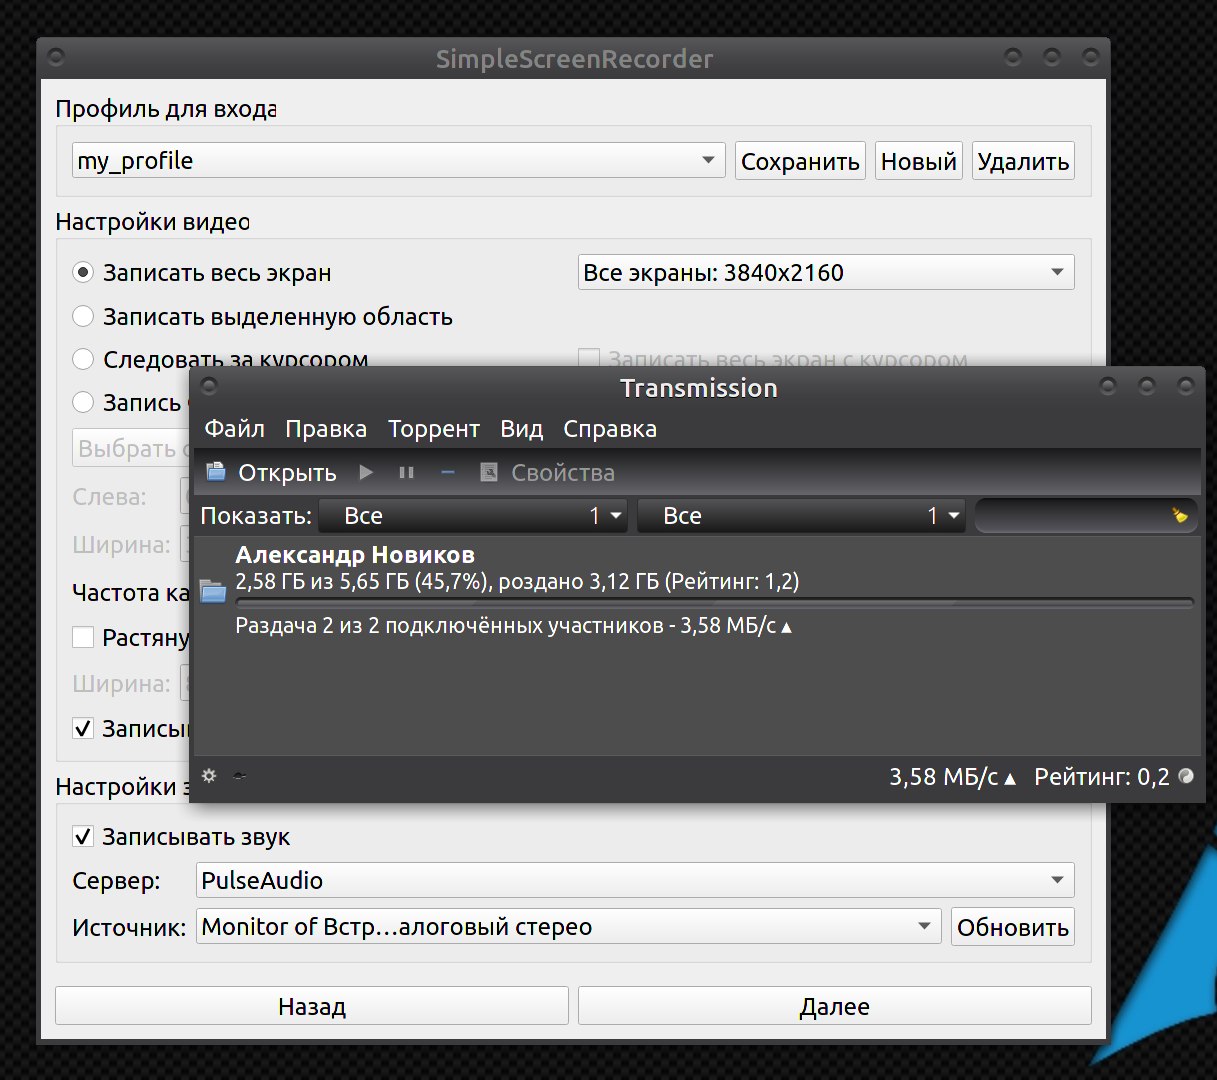Viewport: 1217px width, 1080px height.
Task: Open the Источник Monitor source dropdown
Action: pyautogui.click(x=569, y=926)
